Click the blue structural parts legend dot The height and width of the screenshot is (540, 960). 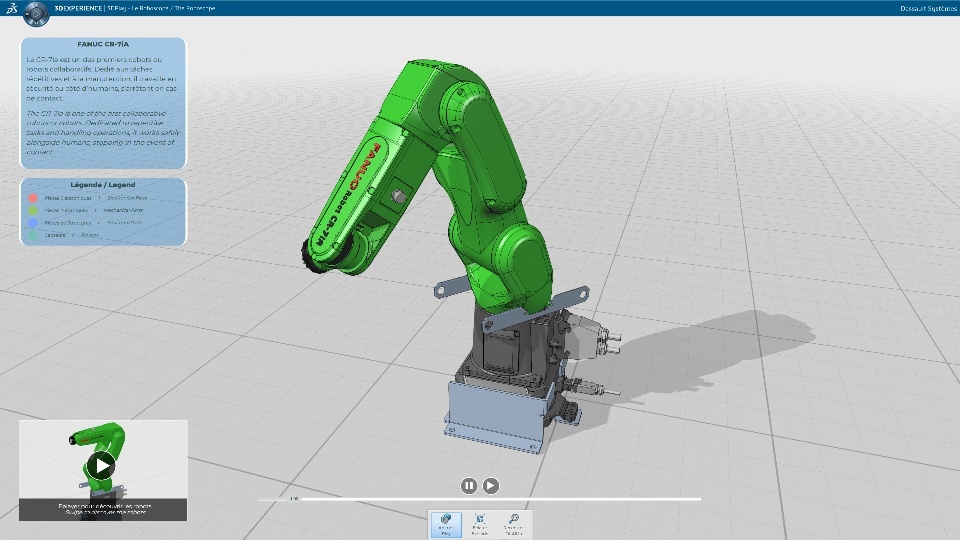pyautogui.click(x=33, y=223)
